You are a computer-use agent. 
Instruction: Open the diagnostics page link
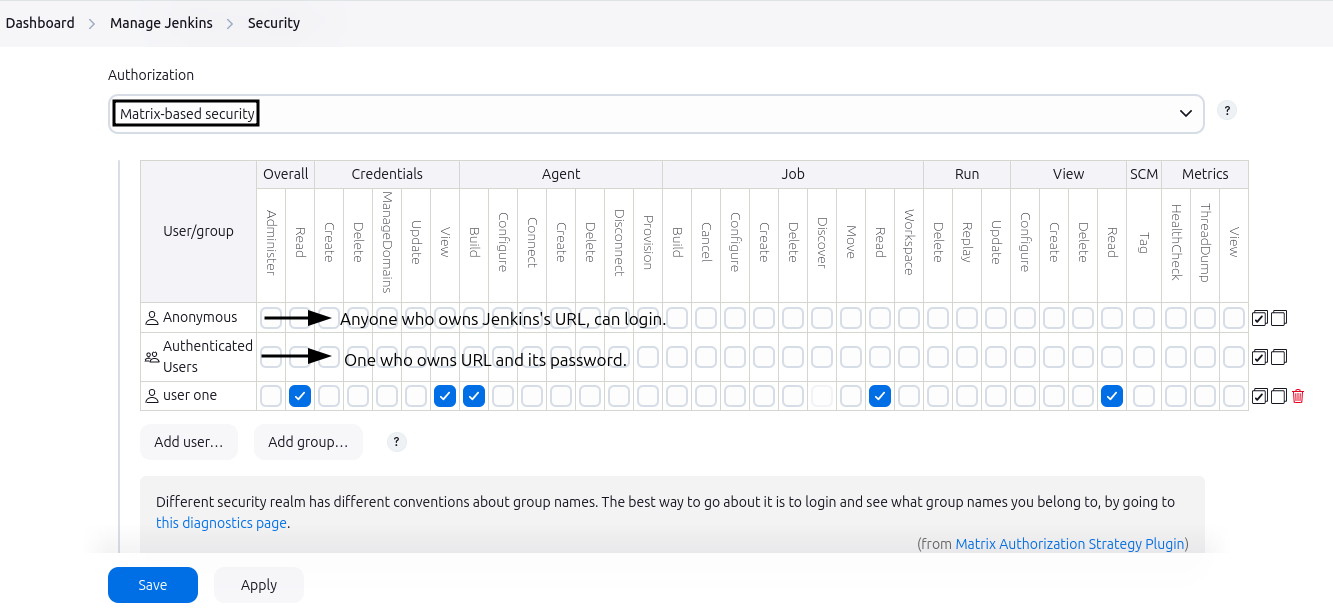(x=221, y=523)
